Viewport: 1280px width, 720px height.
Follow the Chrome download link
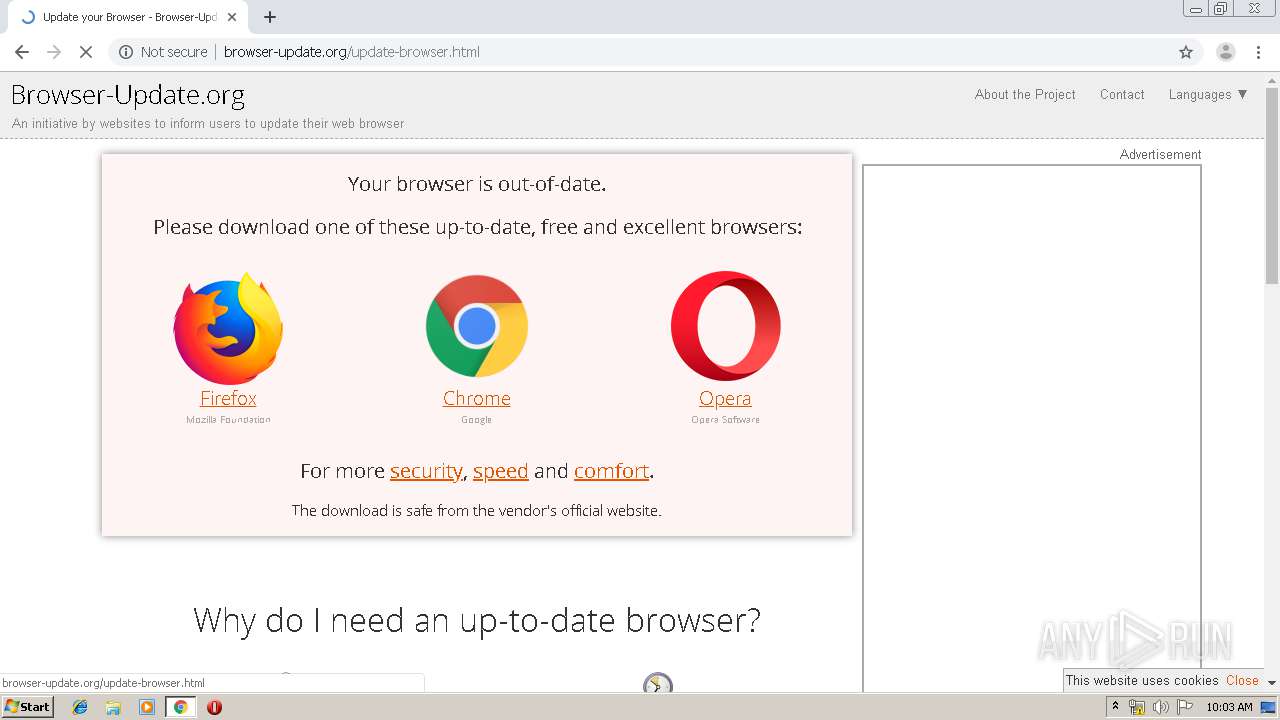477,398
